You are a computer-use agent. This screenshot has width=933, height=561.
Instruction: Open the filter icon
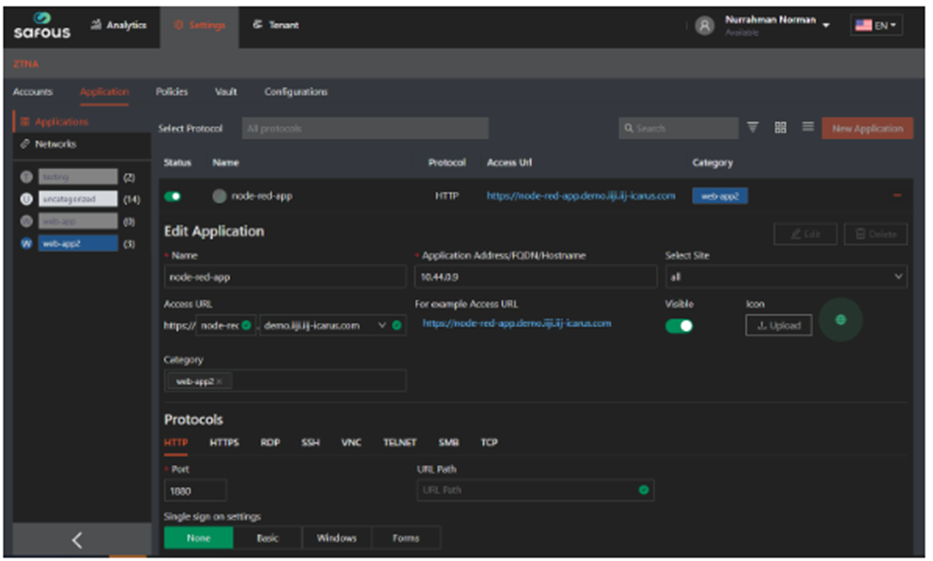753,127
